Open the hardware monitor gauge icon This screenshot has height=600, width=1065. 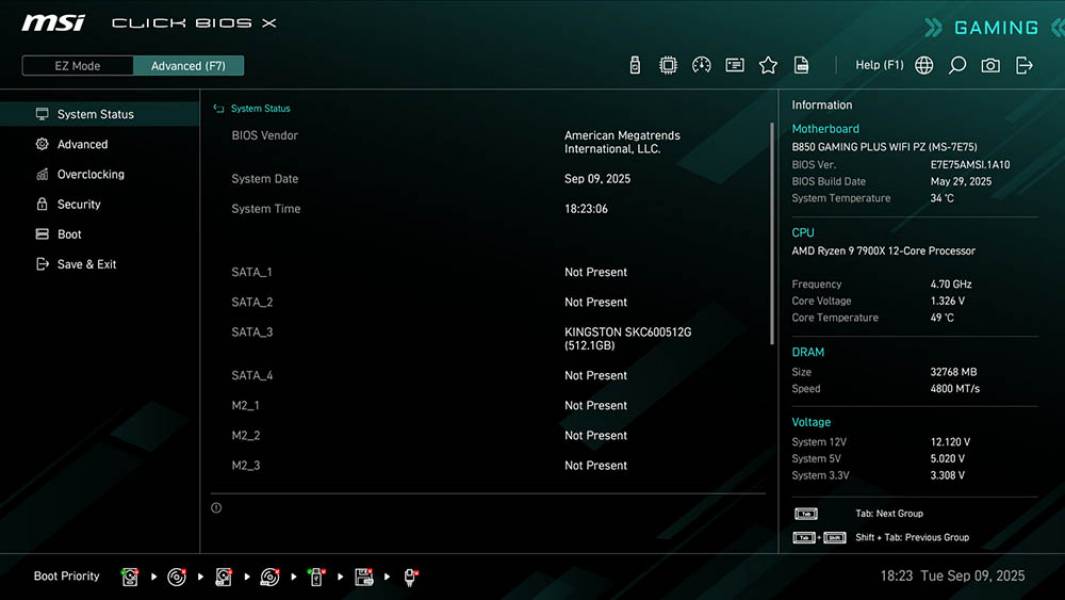700,64
